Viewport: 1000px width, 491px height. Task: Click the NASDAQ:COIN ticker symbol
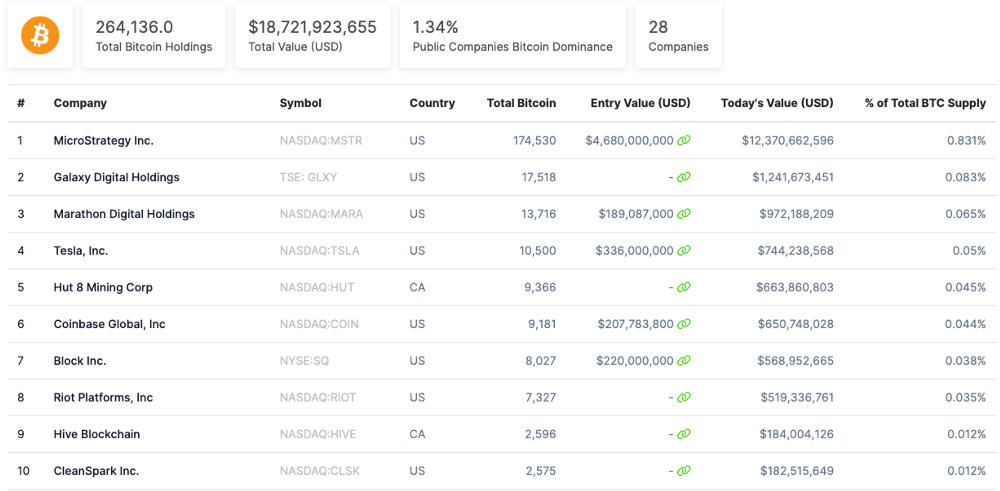pos(319,324)
